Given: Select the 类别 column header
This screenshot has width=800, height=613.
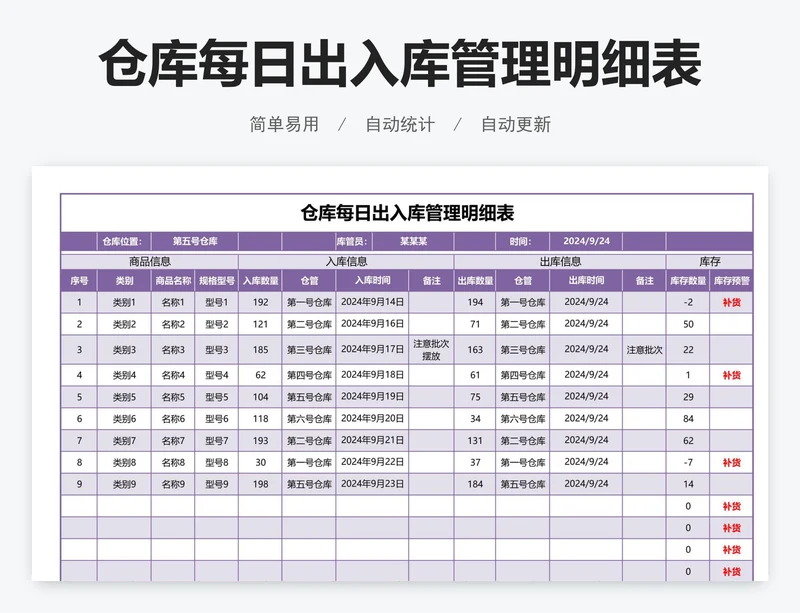Looking at the screenshot, I should [124, 281].
